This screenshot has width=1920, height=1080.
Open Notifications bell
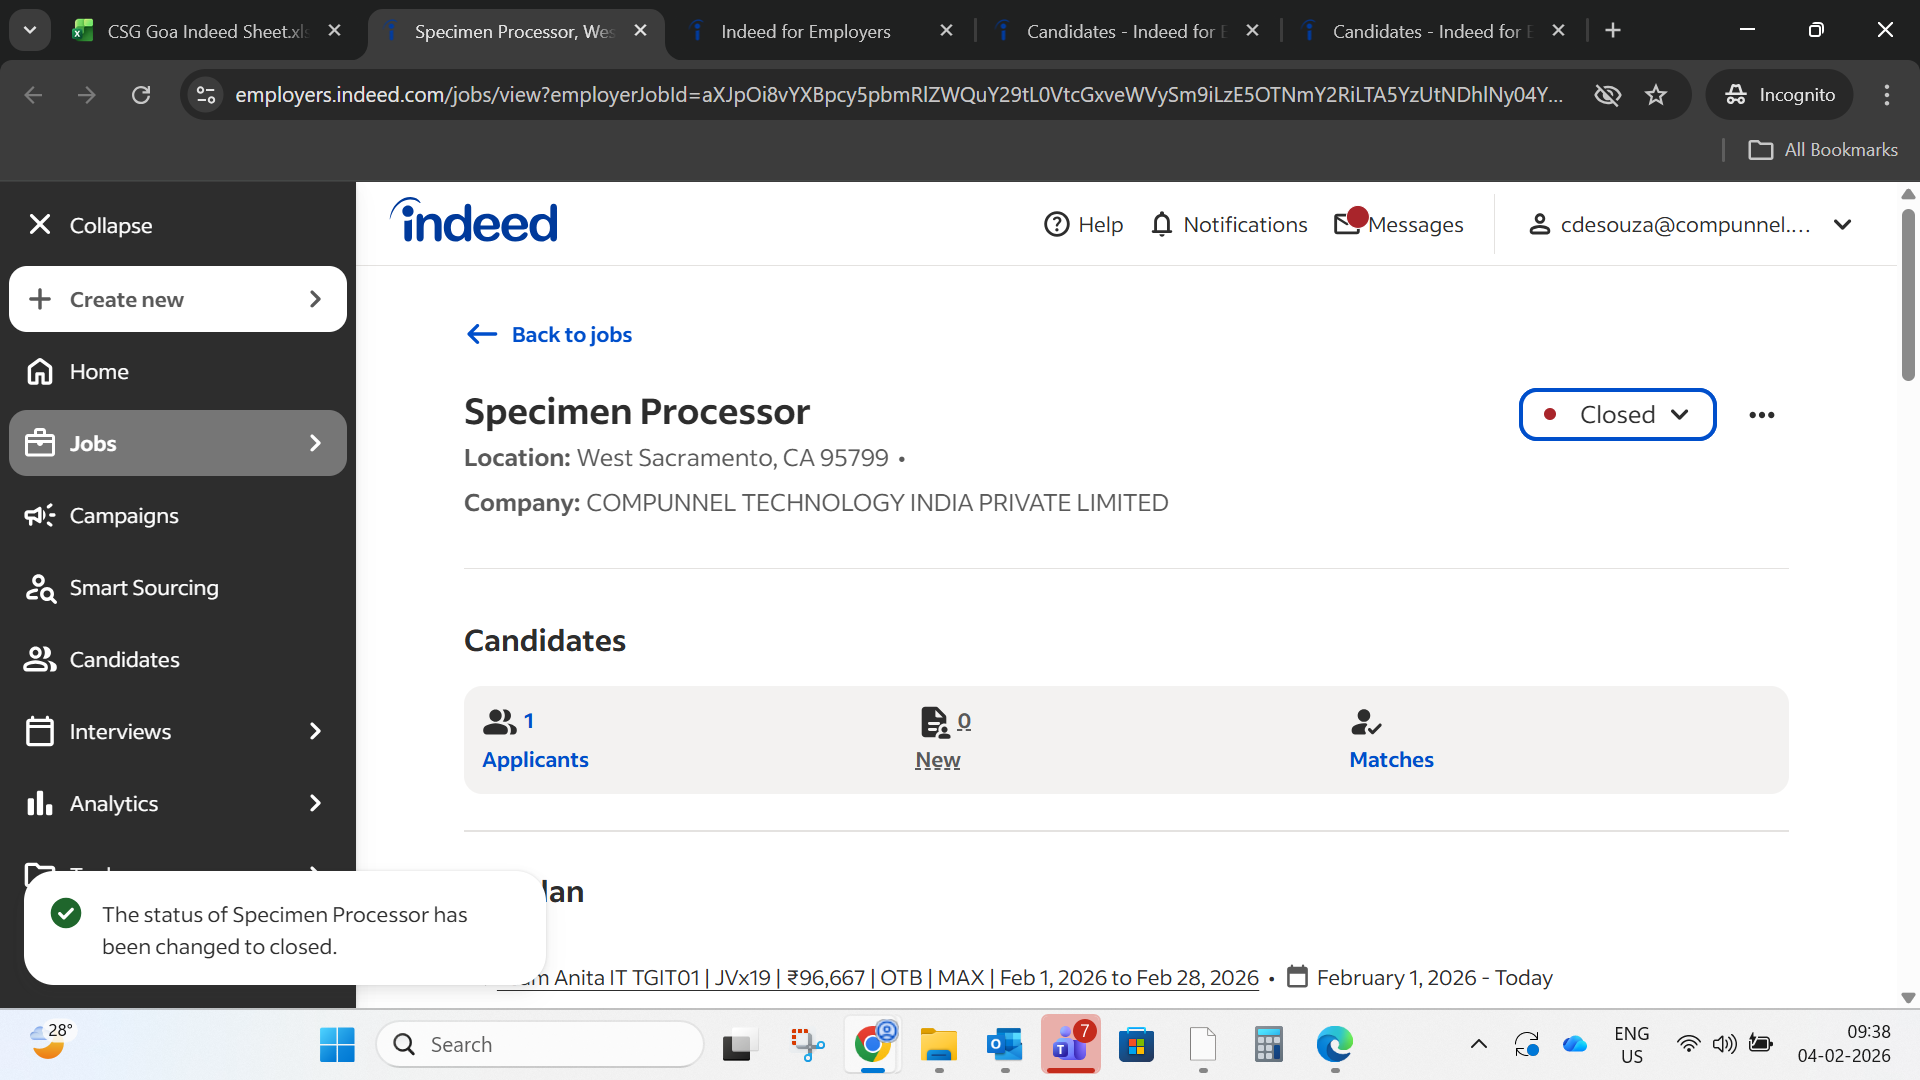[1161, 224]
